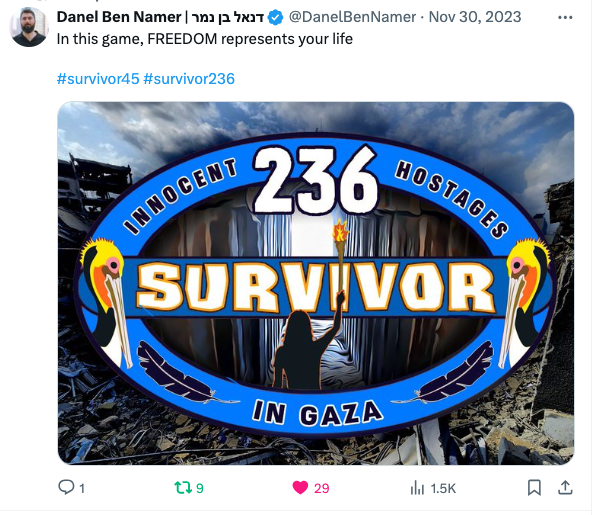Open the Nov 30, 2023 timestamp link
The width and height of the screenshot is (595, 515).
click(475, 17)
